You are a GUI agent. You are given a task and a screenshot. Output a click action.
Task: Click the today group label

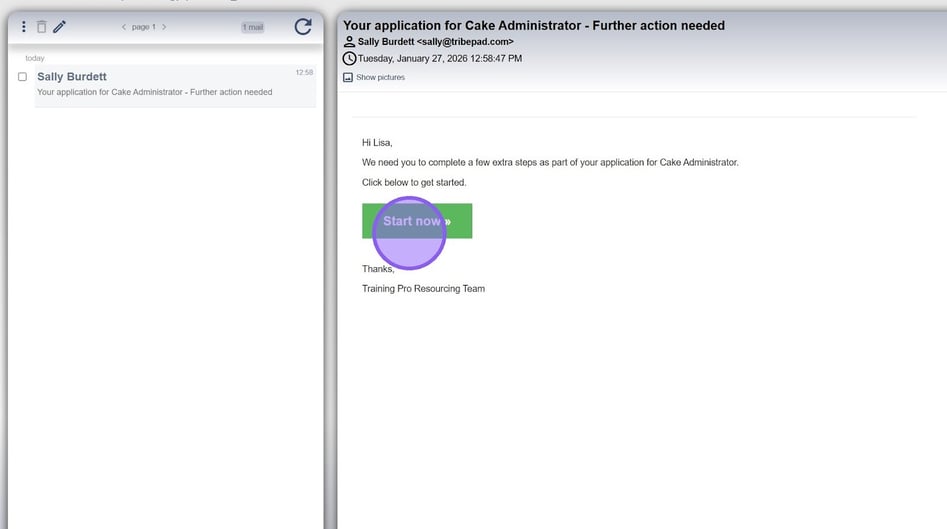point(35,58)
